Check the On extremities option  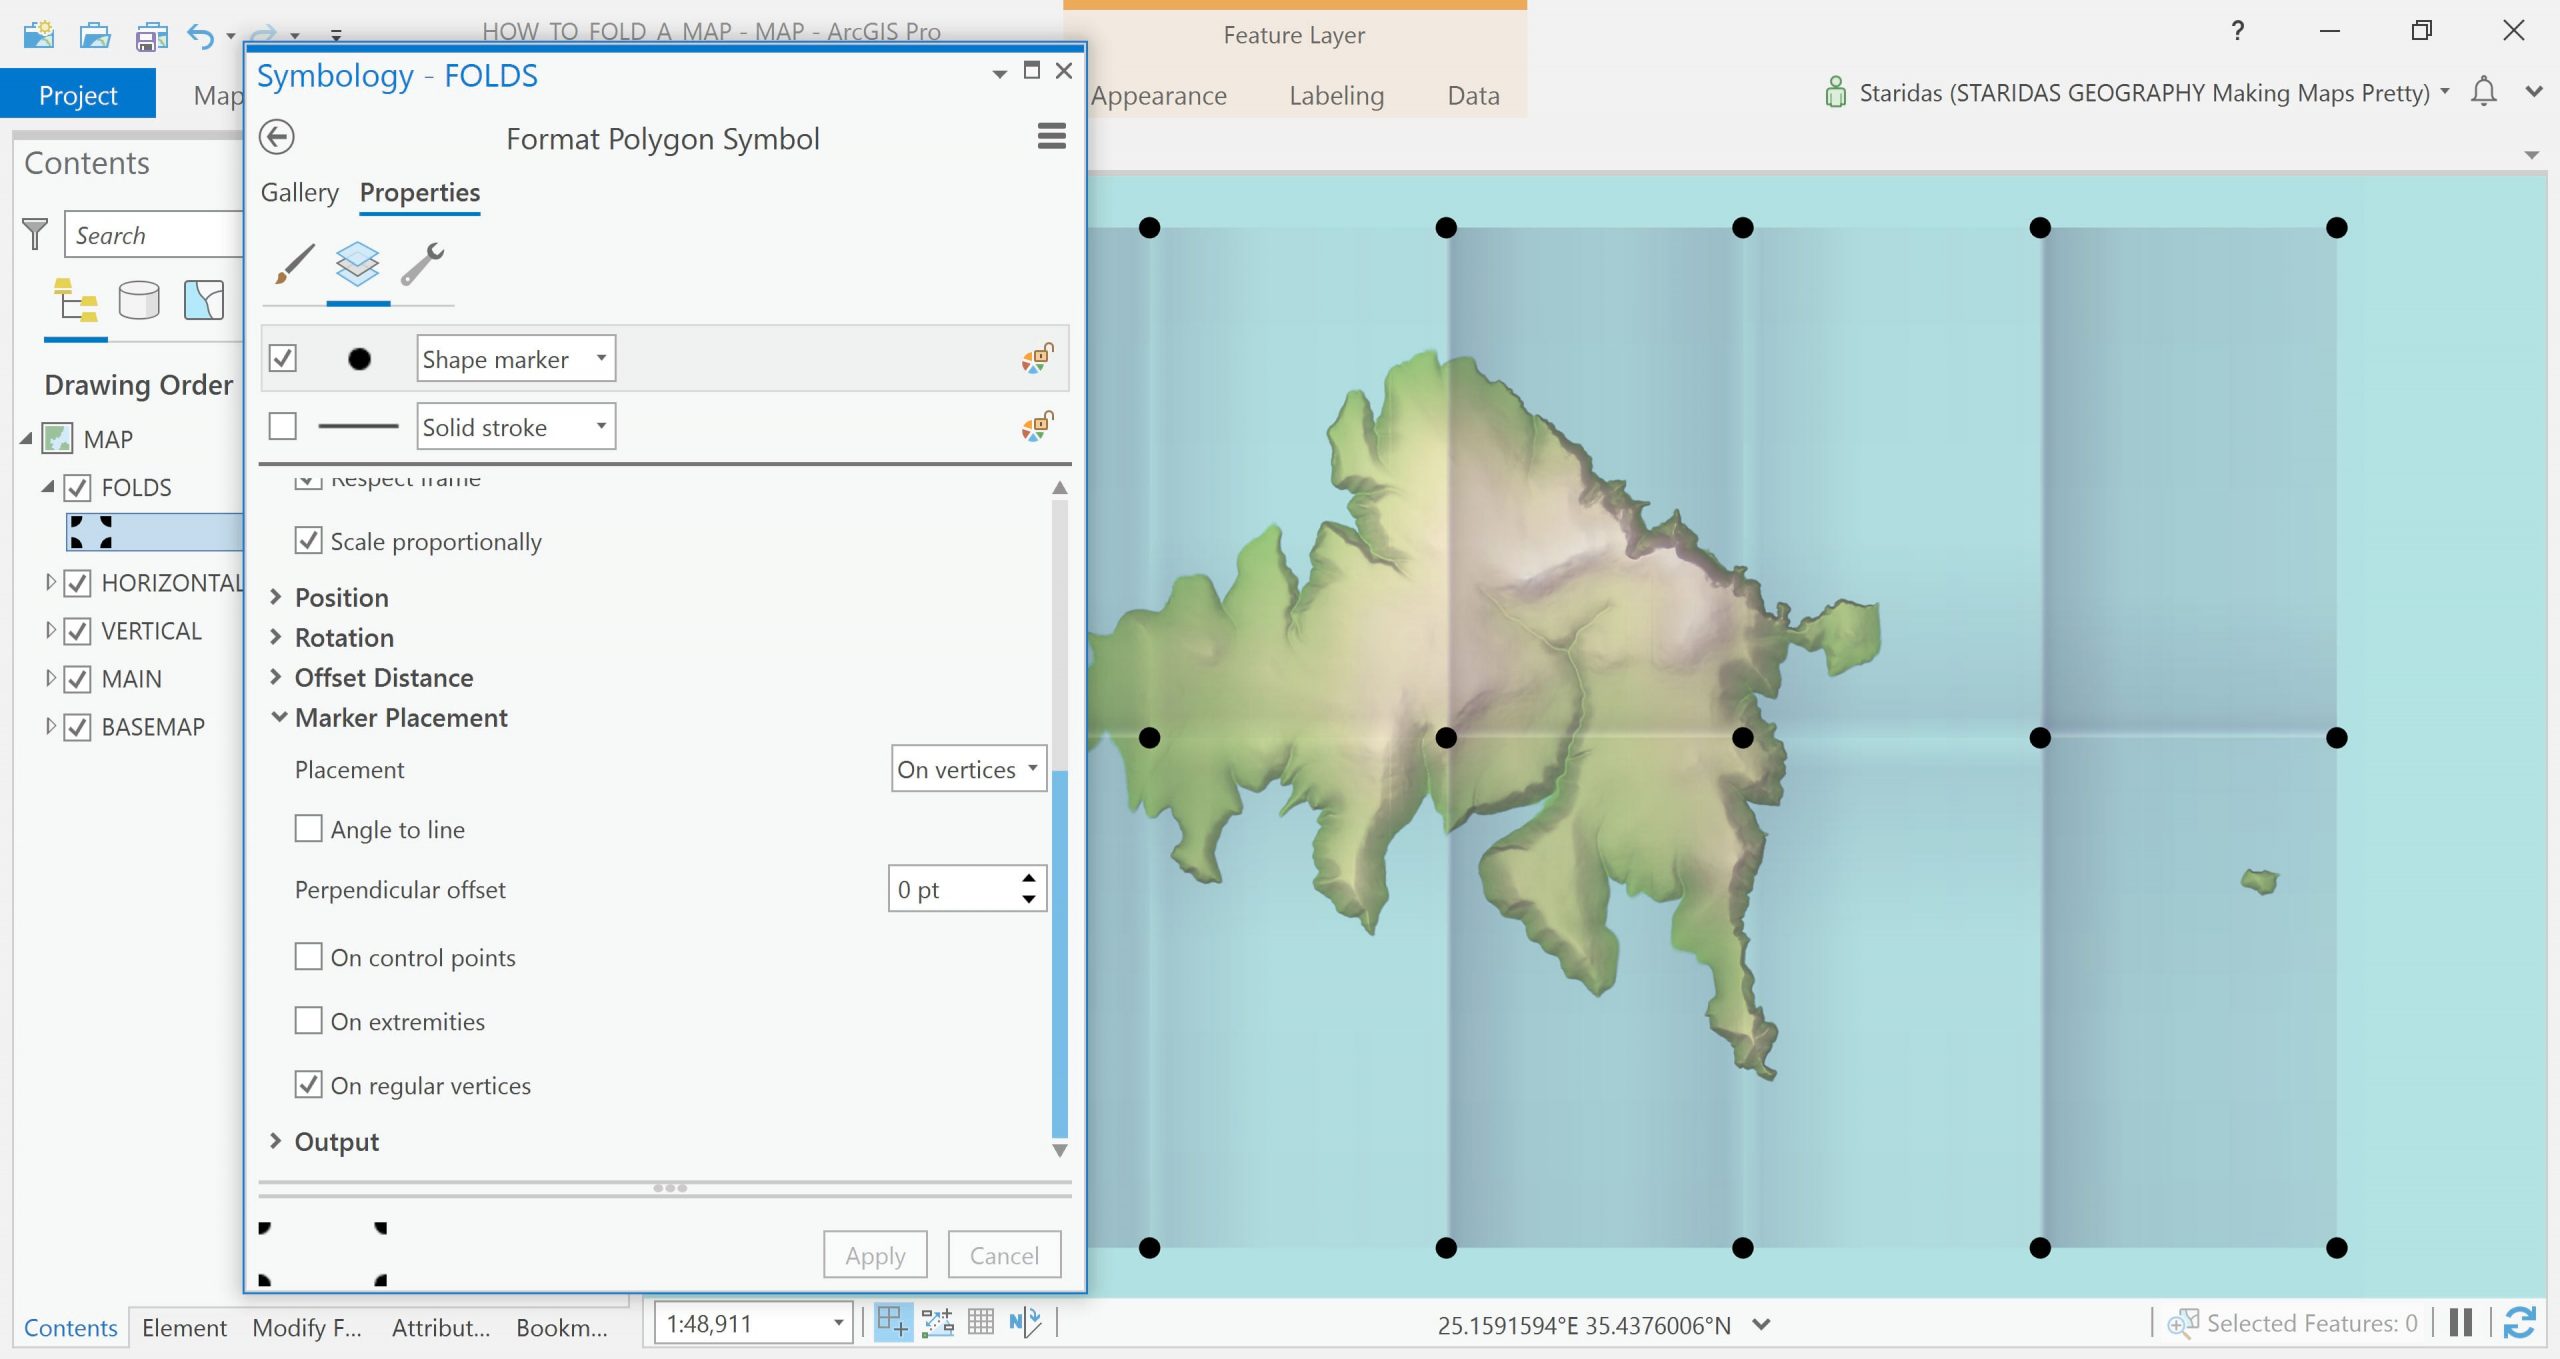pyautogui.click(x=309, y=1021)
